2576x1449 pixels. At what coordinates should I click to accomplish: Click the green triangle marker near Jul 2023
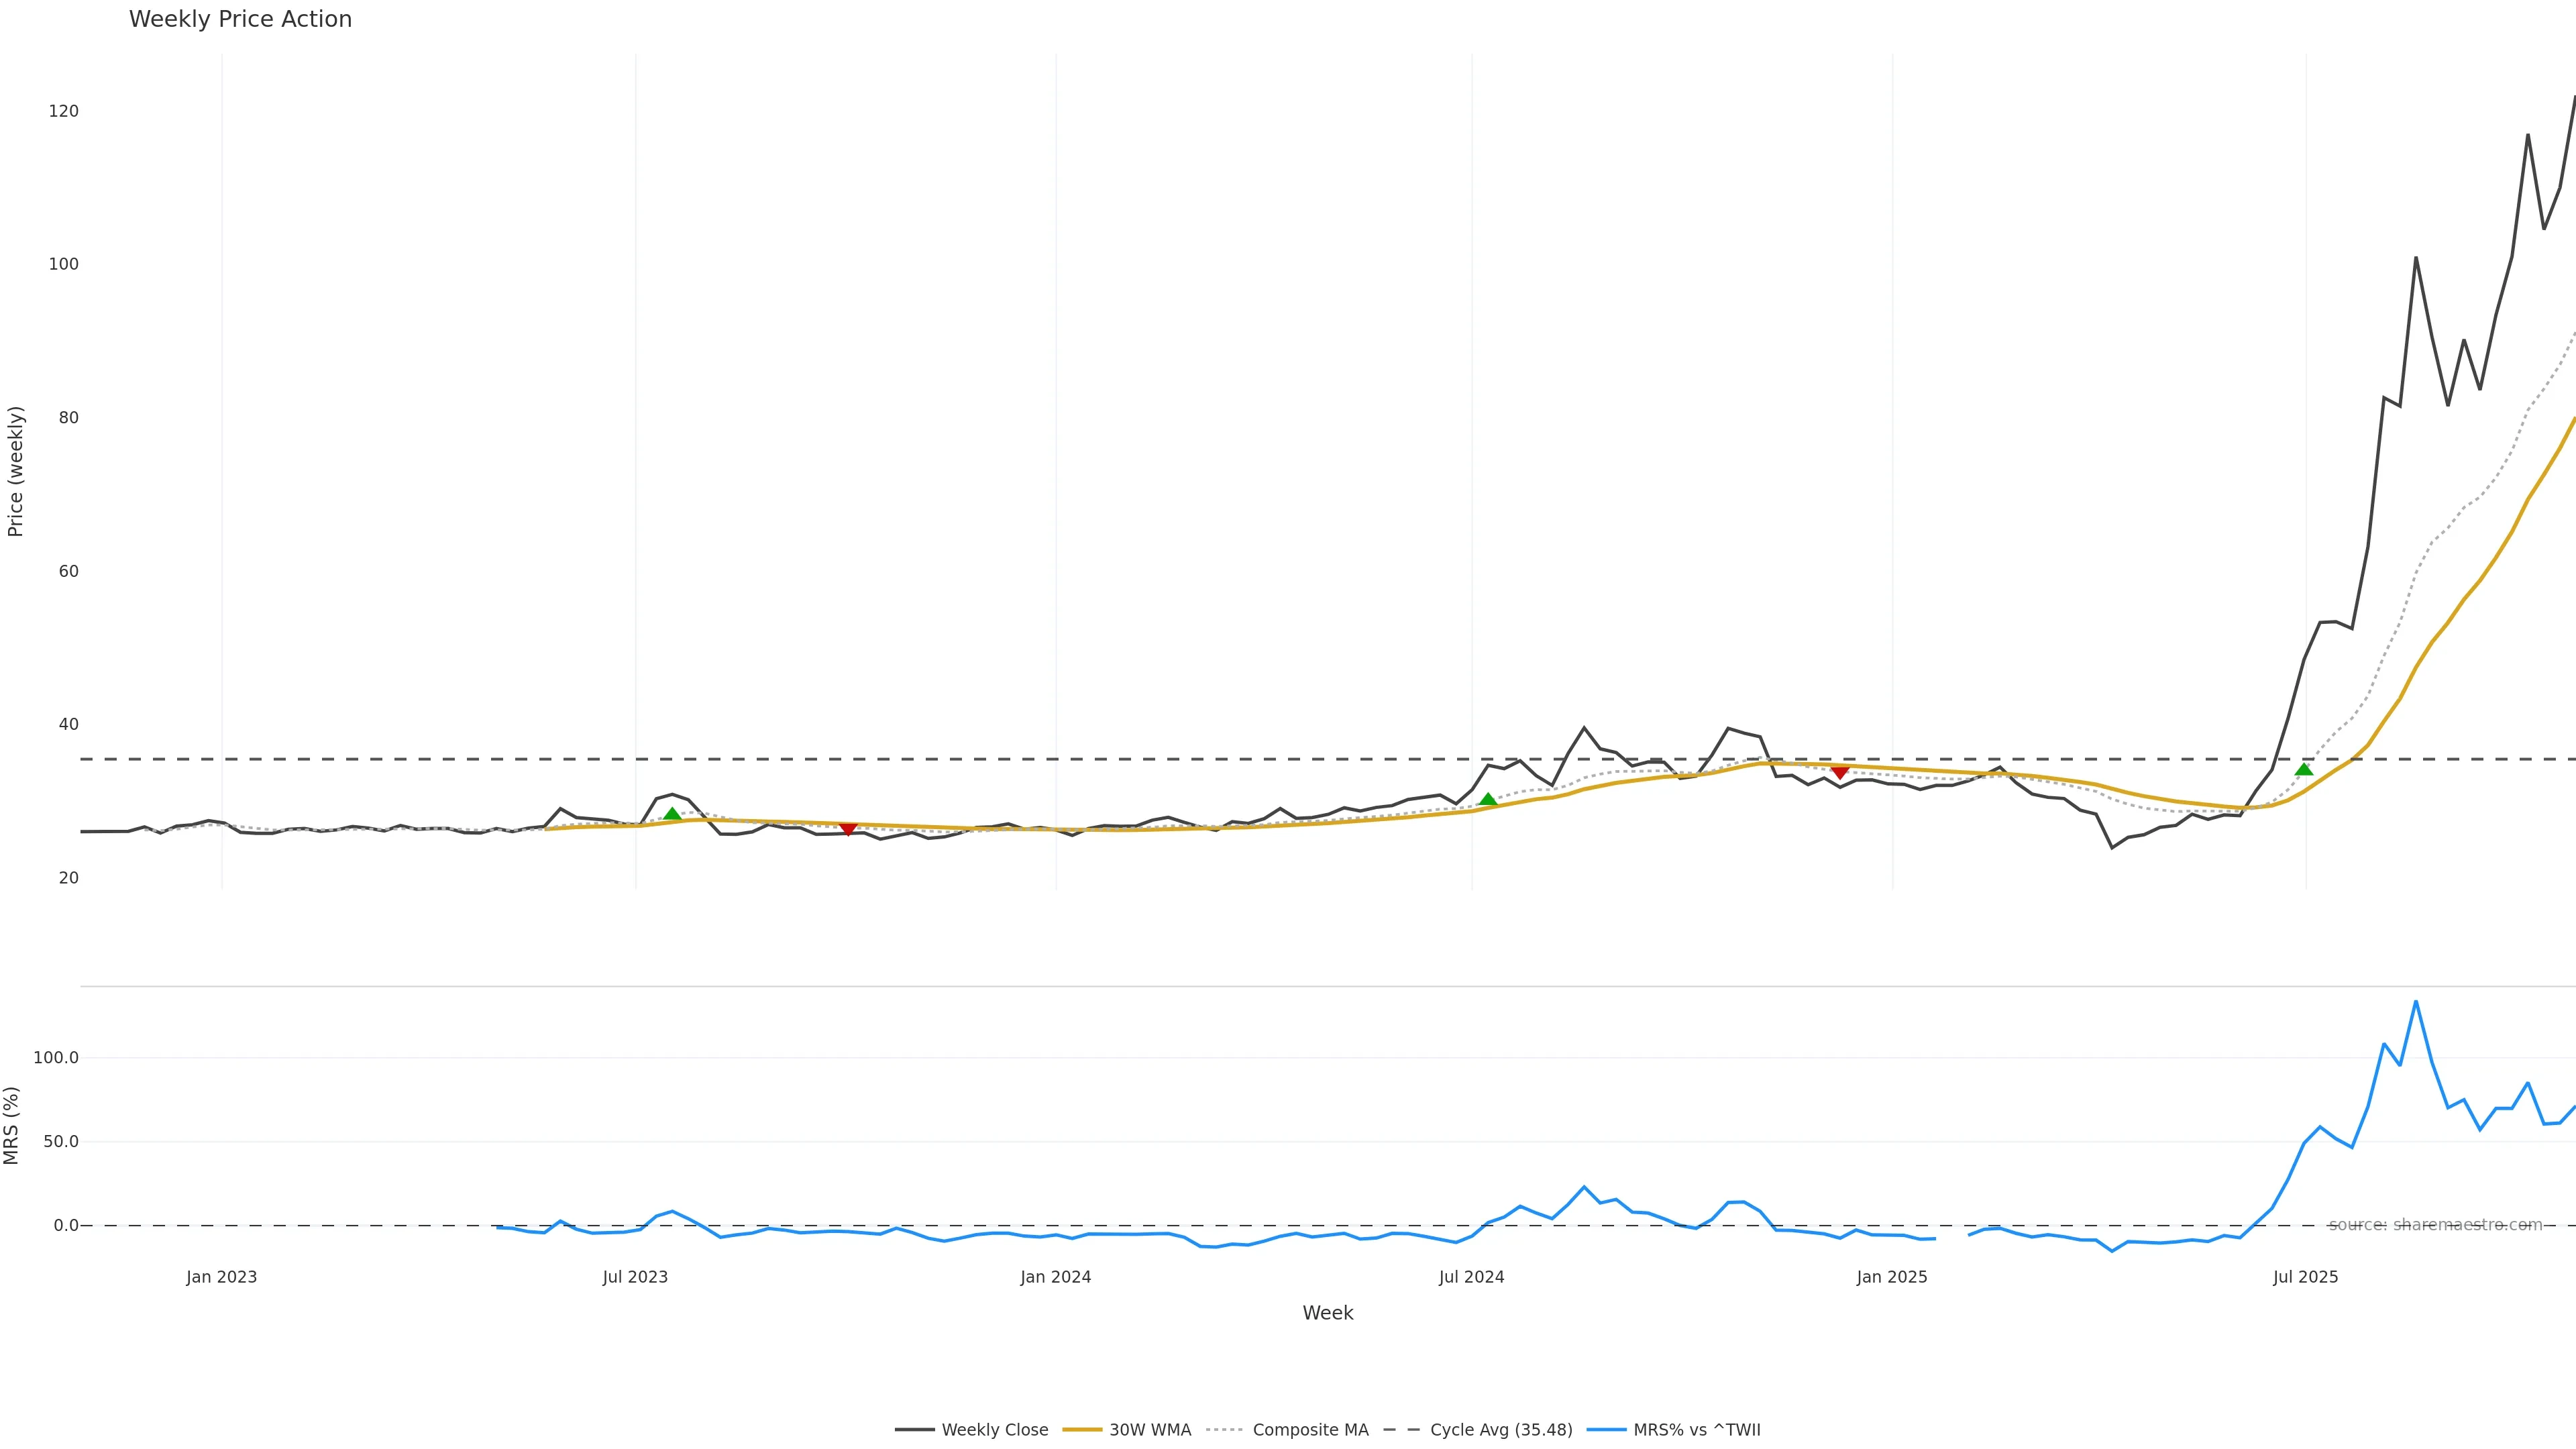[672, 814]
